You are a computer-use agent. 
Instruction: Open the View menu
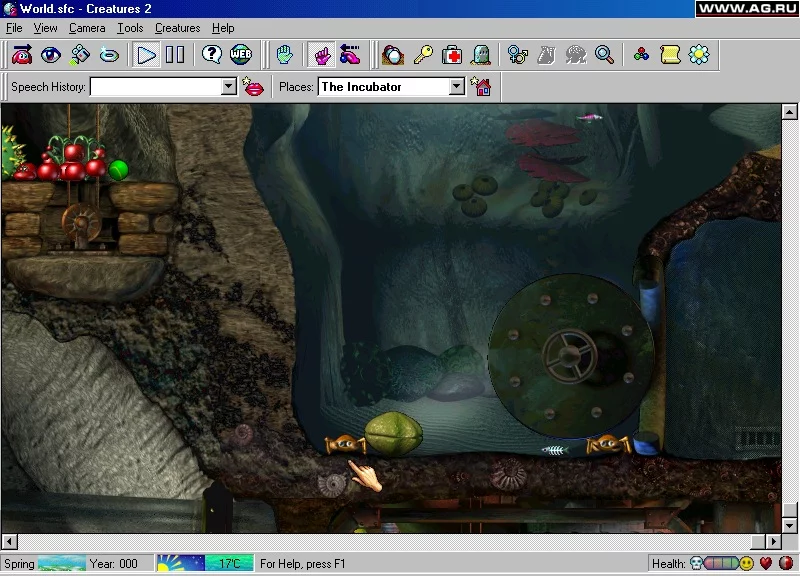point(45,28)
